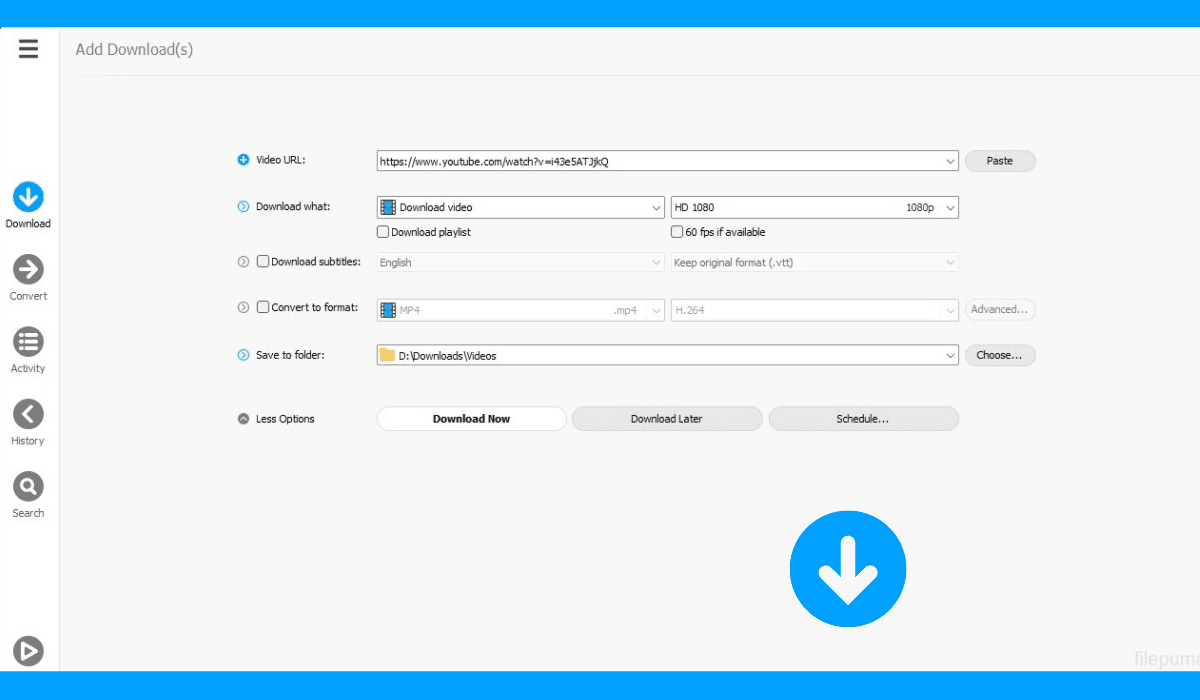Viewport: 1200px width, 700px height.
Task: Click the arrow icon beside Convert to format
Action: [x=243, y=308]
